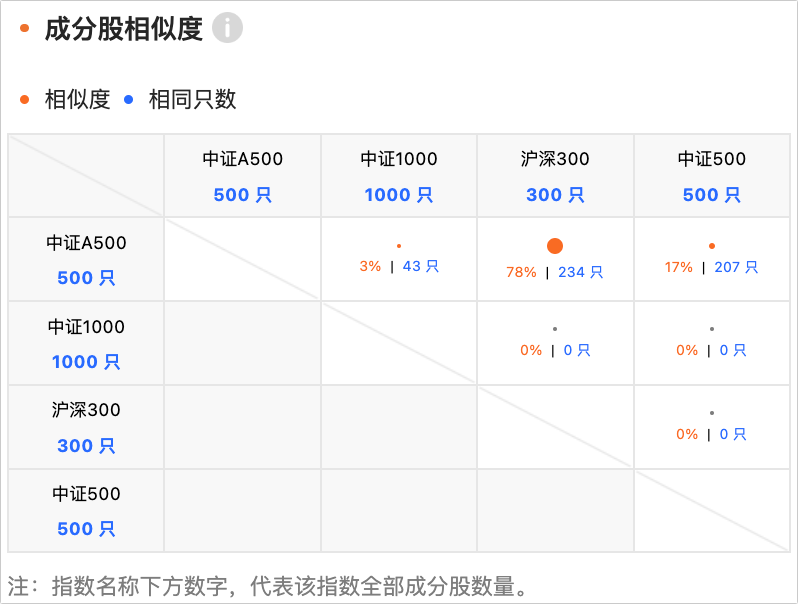This screenshot has width=798, height=604.
Task: Click the 234 只 shared stock count
Action: pos(581,272)
